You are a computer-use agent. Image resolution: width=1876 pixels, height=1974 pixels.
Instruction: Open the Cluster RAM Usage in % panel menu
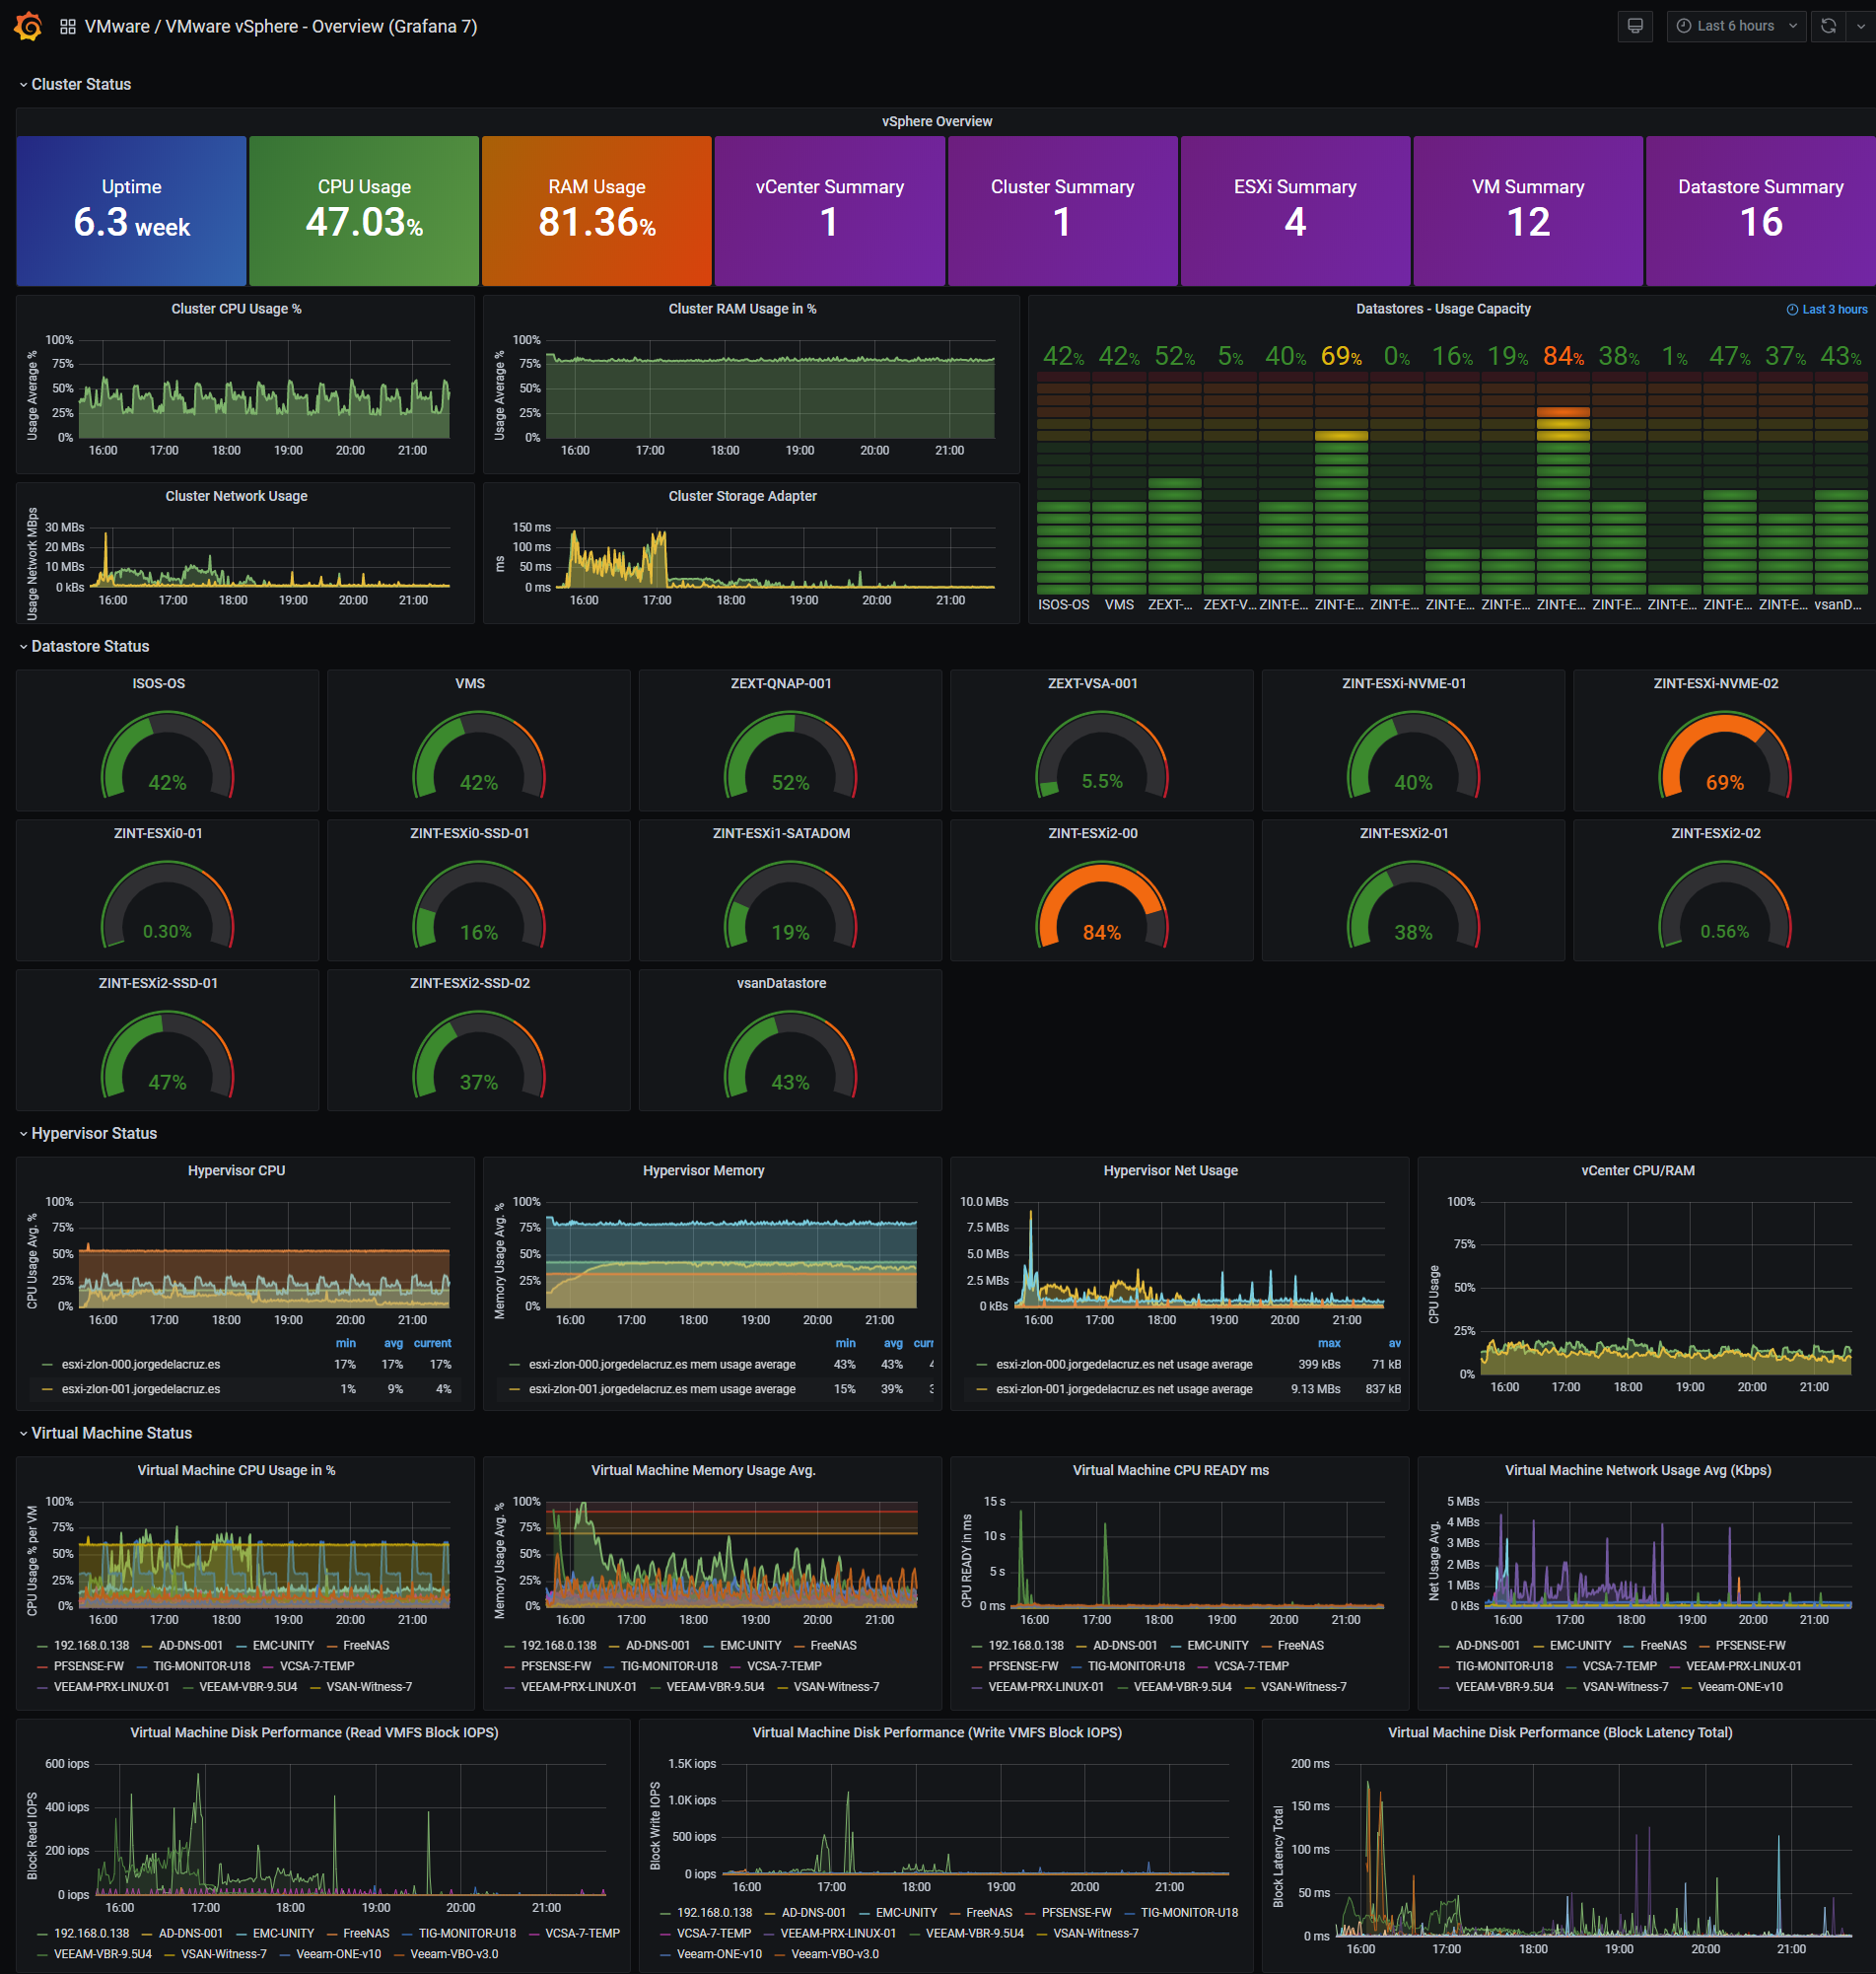point(742,309)
